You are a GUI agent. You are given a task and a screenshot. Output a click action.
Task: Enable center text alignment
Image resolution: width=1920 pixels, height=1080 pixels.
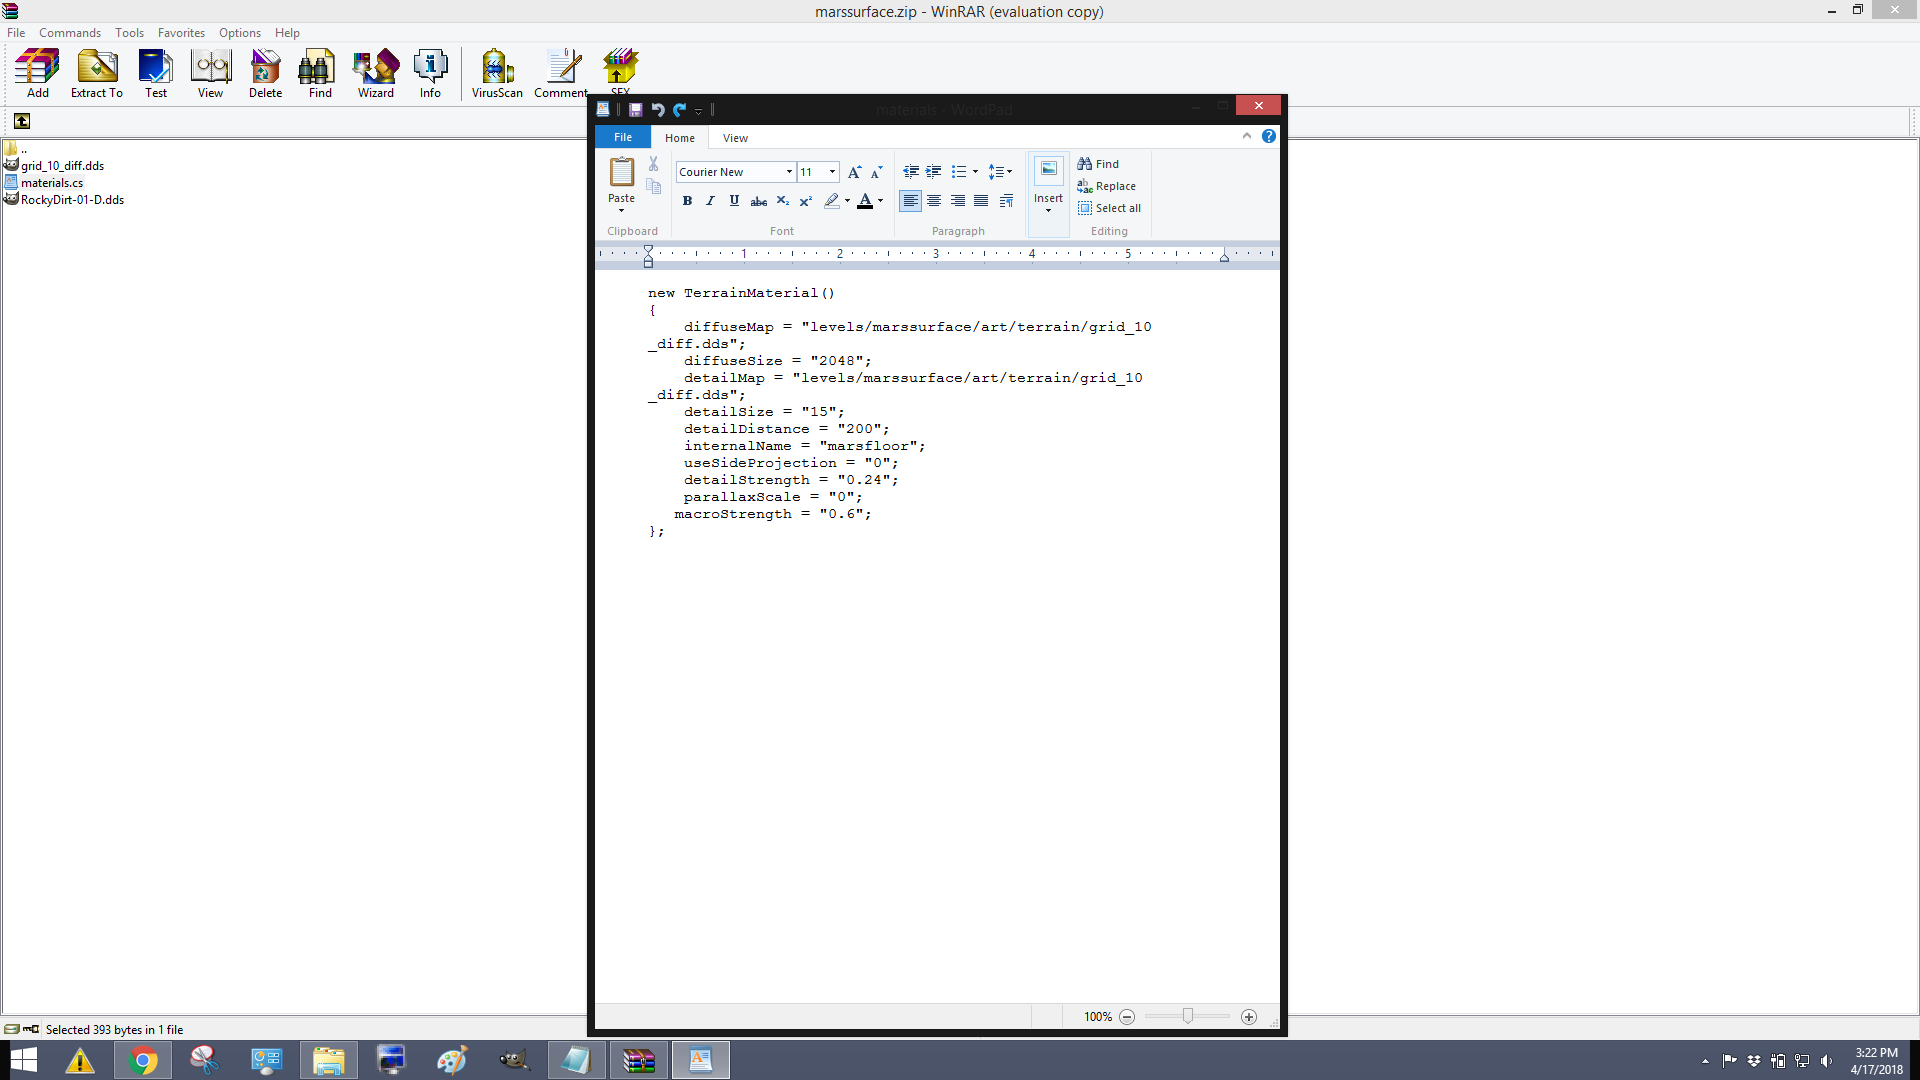(x=934, y=201)
